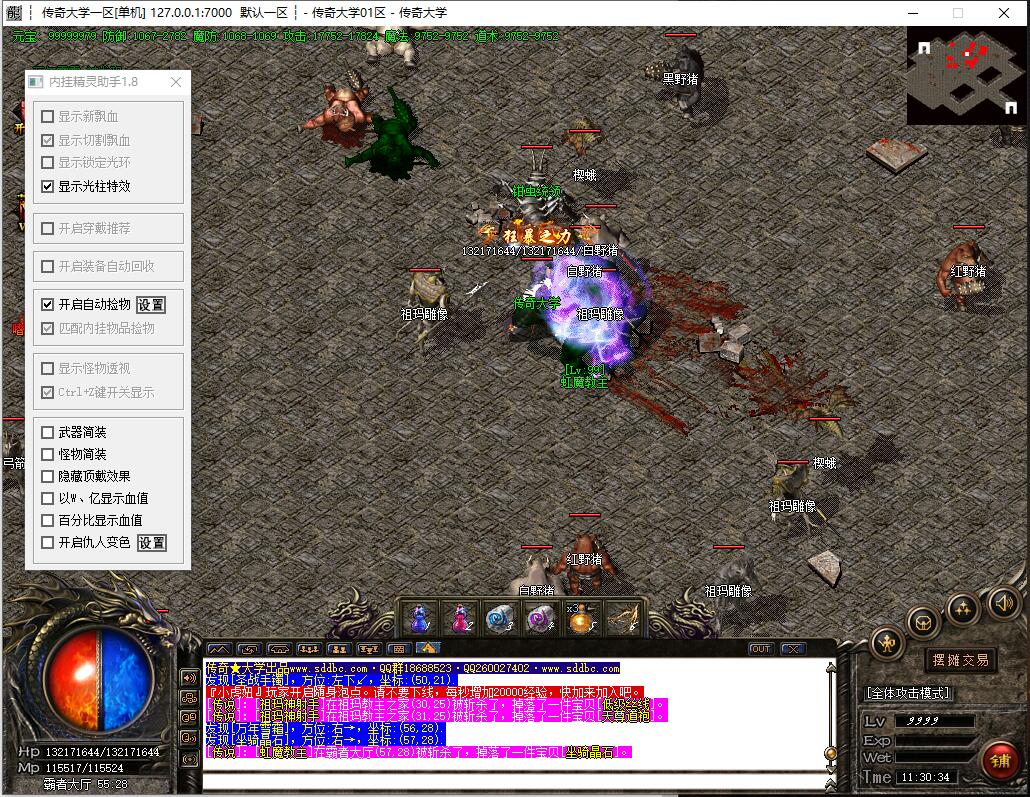Viewport: 1030px width, 797px height.
Task: Open the skills stars round button
Action: (x=962, y=608)
